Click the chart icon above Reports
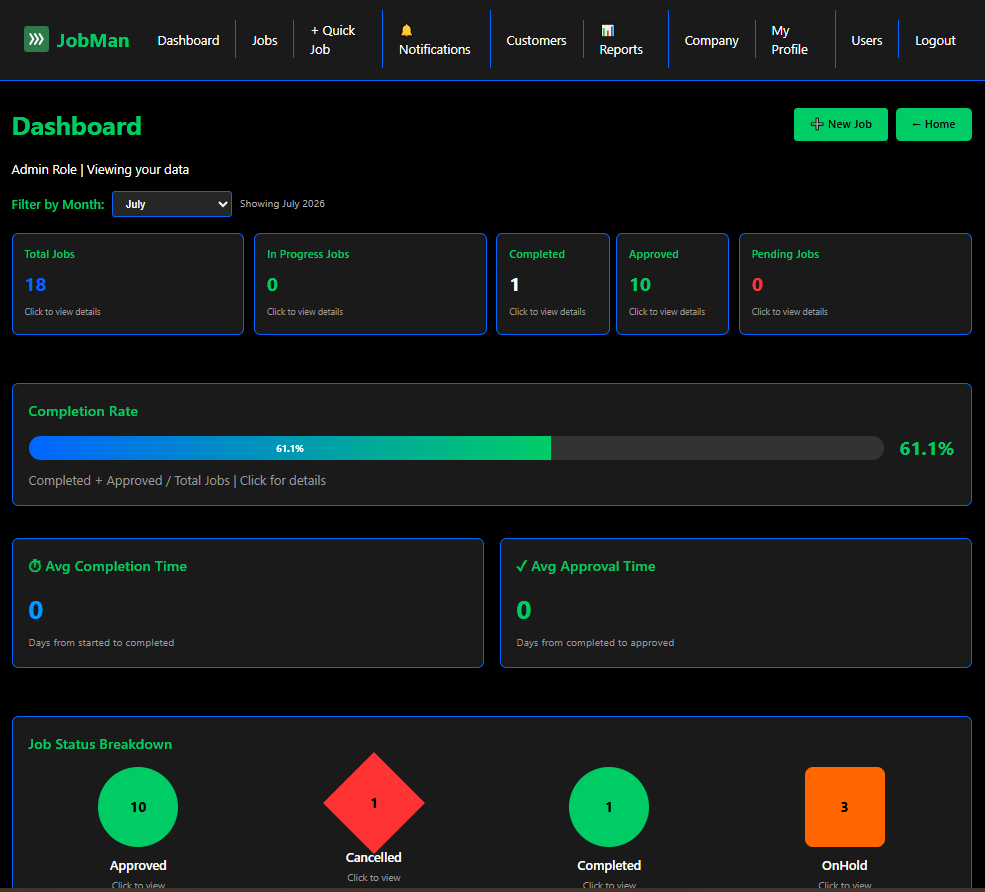The width and height of the screenshot is (985, 892). pyautogui.click(x=607, y=30)
